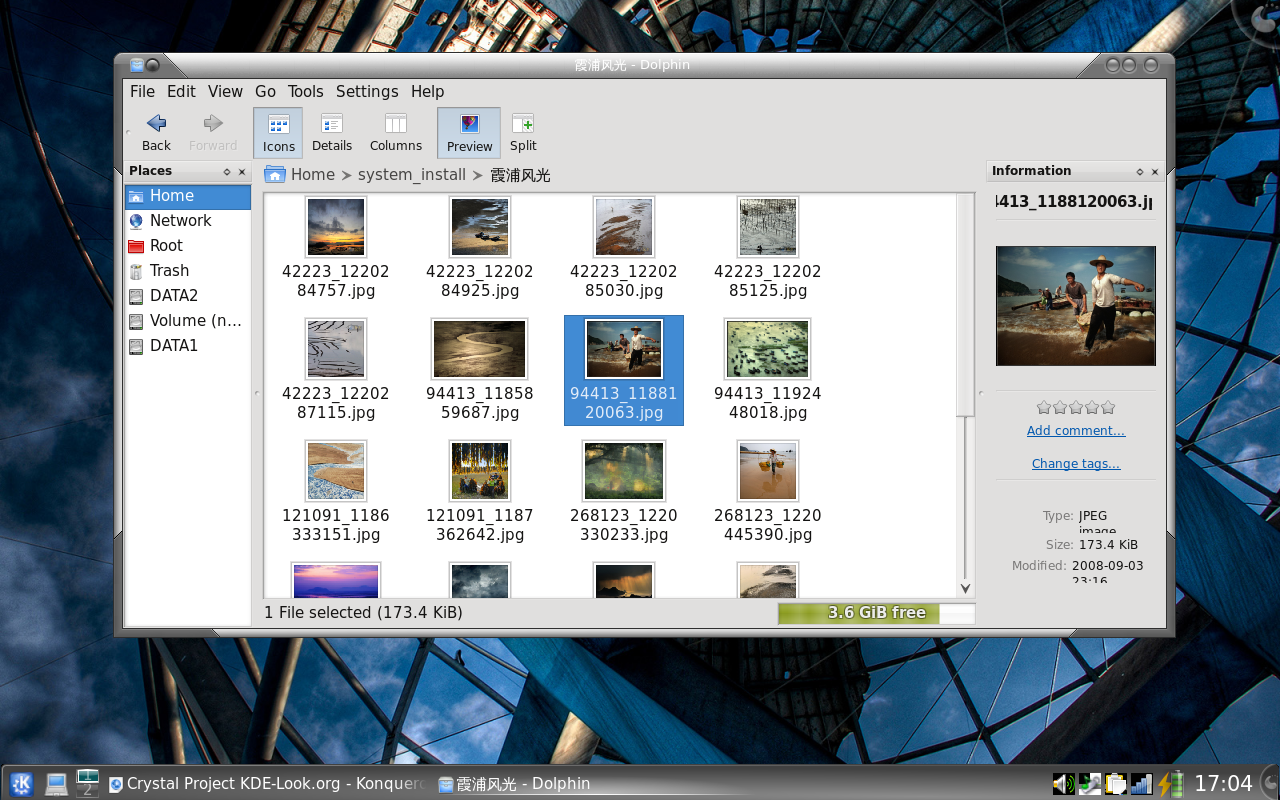Toggle the Preview button

(469, 133)
